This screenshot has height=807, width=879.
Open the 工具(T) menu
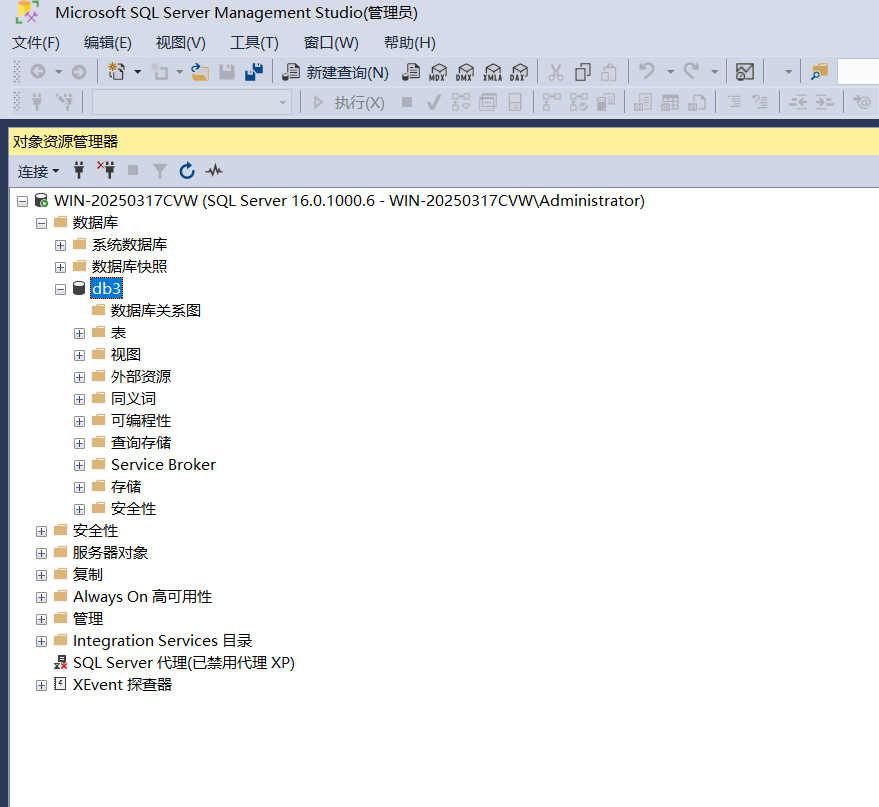(x=254, y=43)
